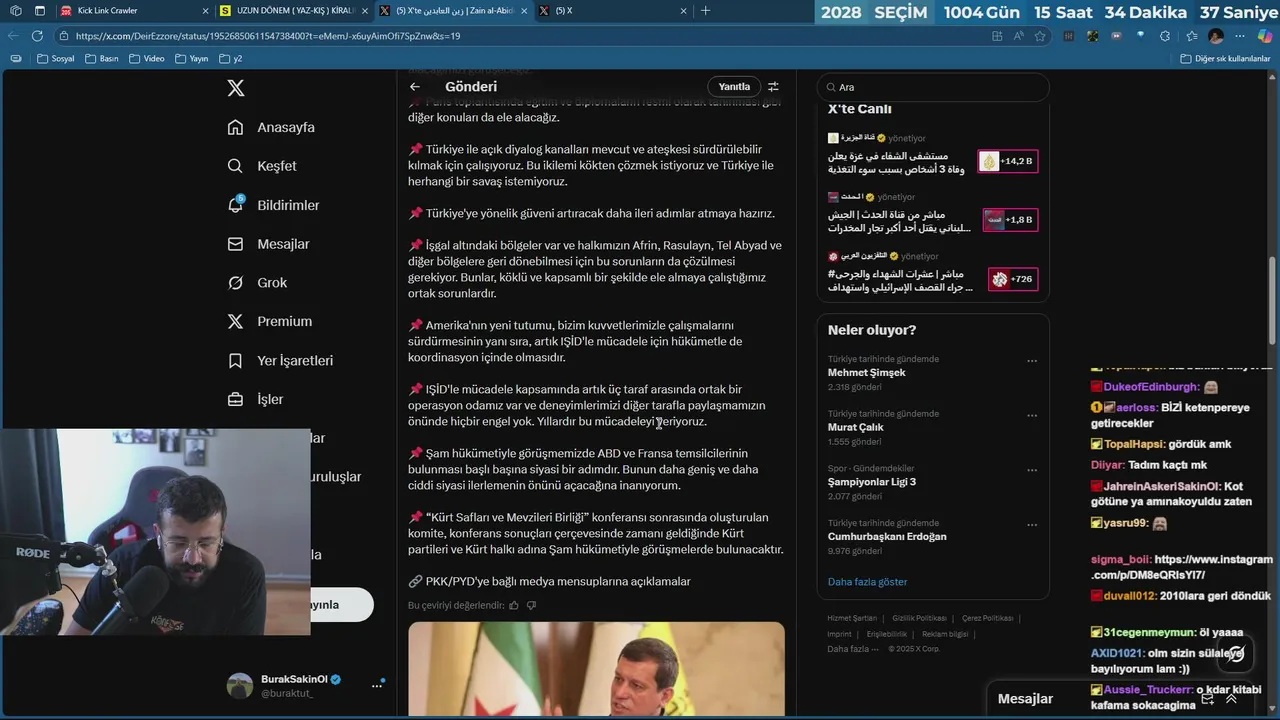The height and width of the screenshot is (720, 1280).
Task: Click the search magnifier icon beside Ara
Action: (829, 87)
